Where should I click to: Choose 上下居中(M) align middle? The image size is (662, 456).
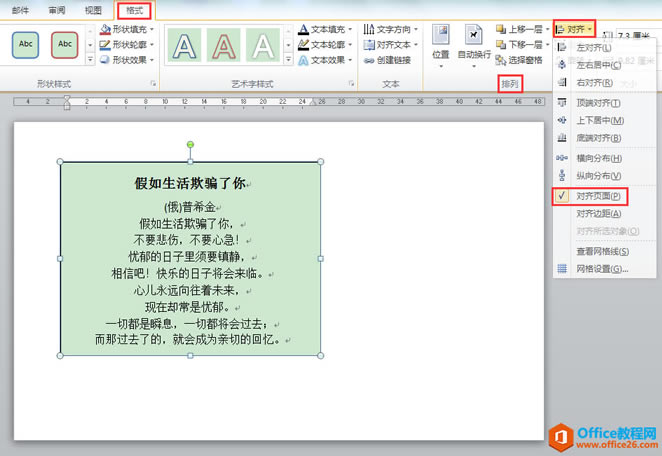[605, 120]
